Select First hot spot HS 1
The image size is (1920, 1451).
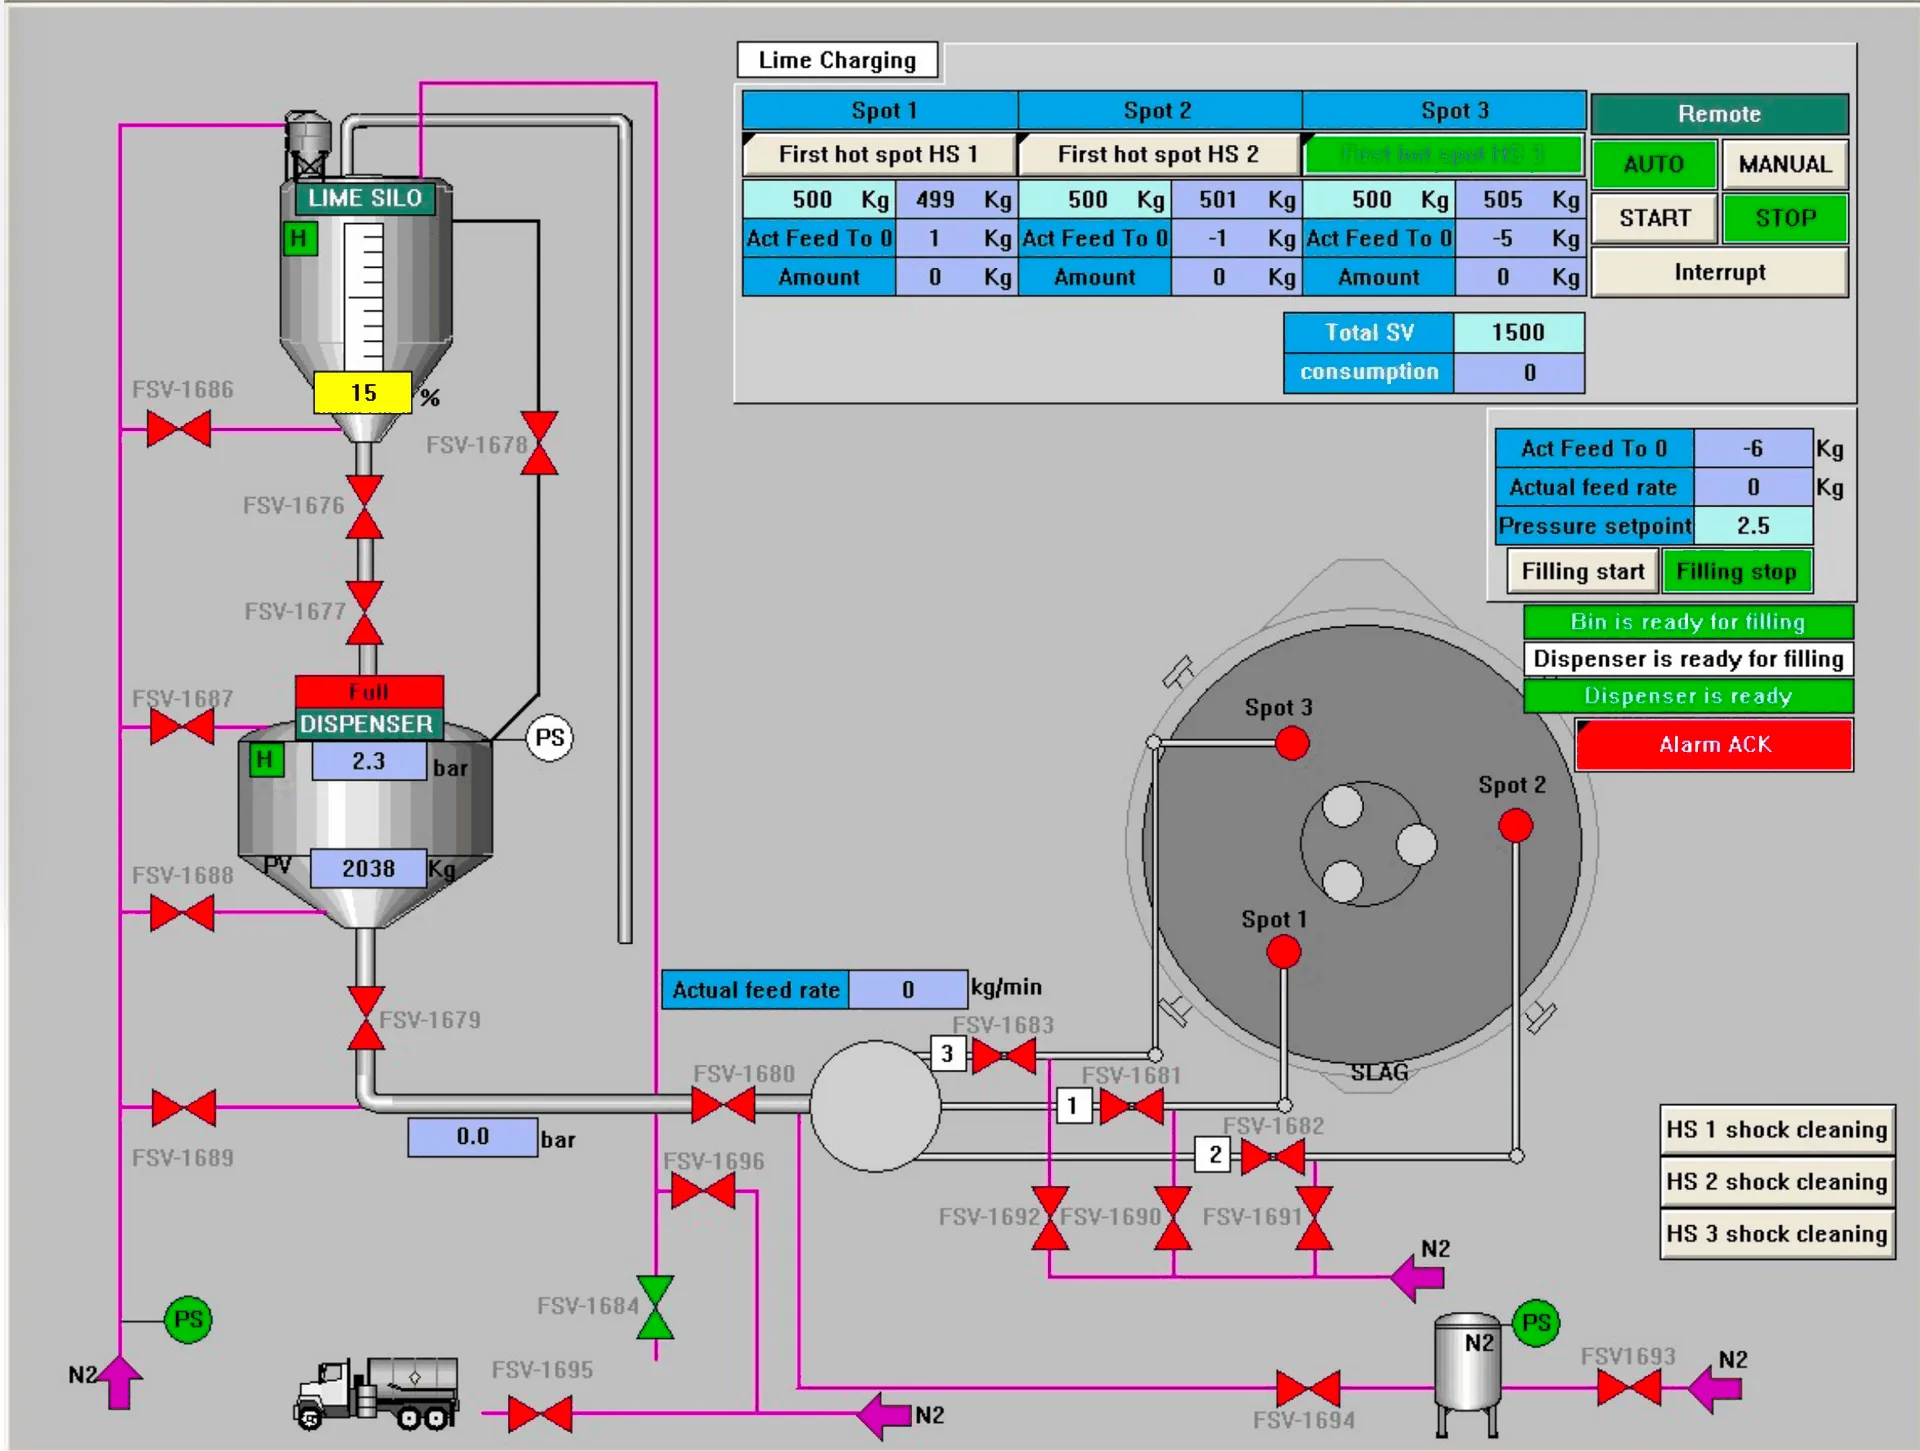click(x=879, y=154)
